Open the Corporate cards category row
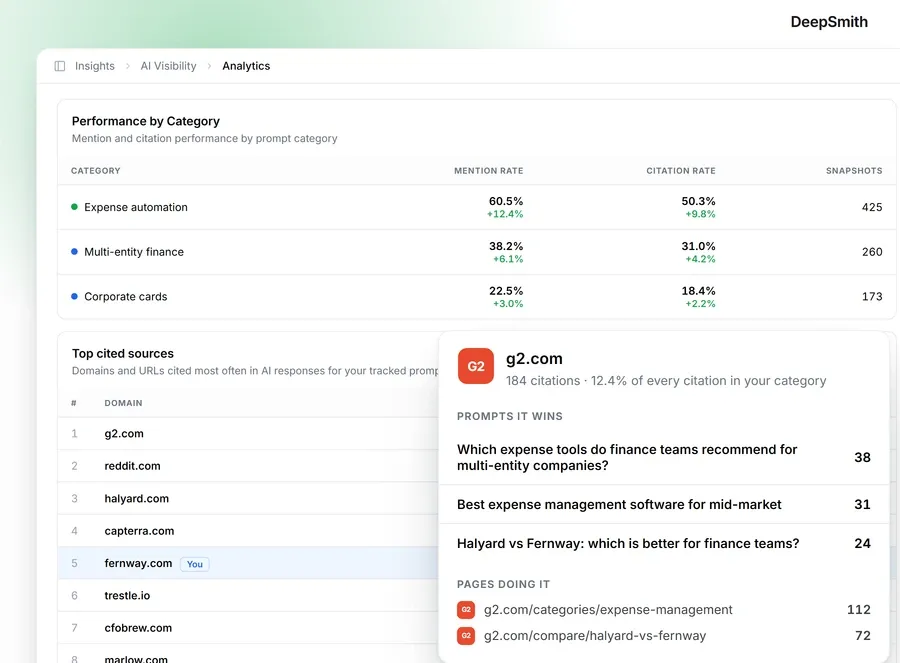 pos(476,297)
